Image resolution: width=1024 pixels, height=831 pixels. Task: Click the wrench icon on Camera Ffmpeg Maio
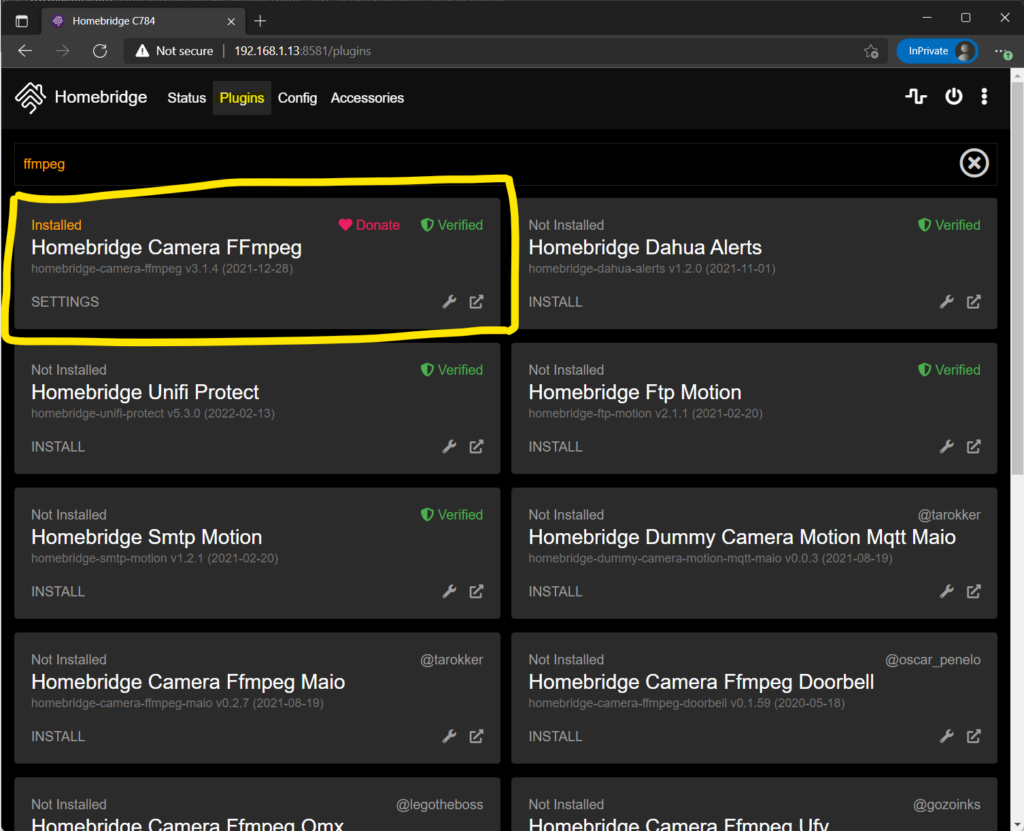449,737
